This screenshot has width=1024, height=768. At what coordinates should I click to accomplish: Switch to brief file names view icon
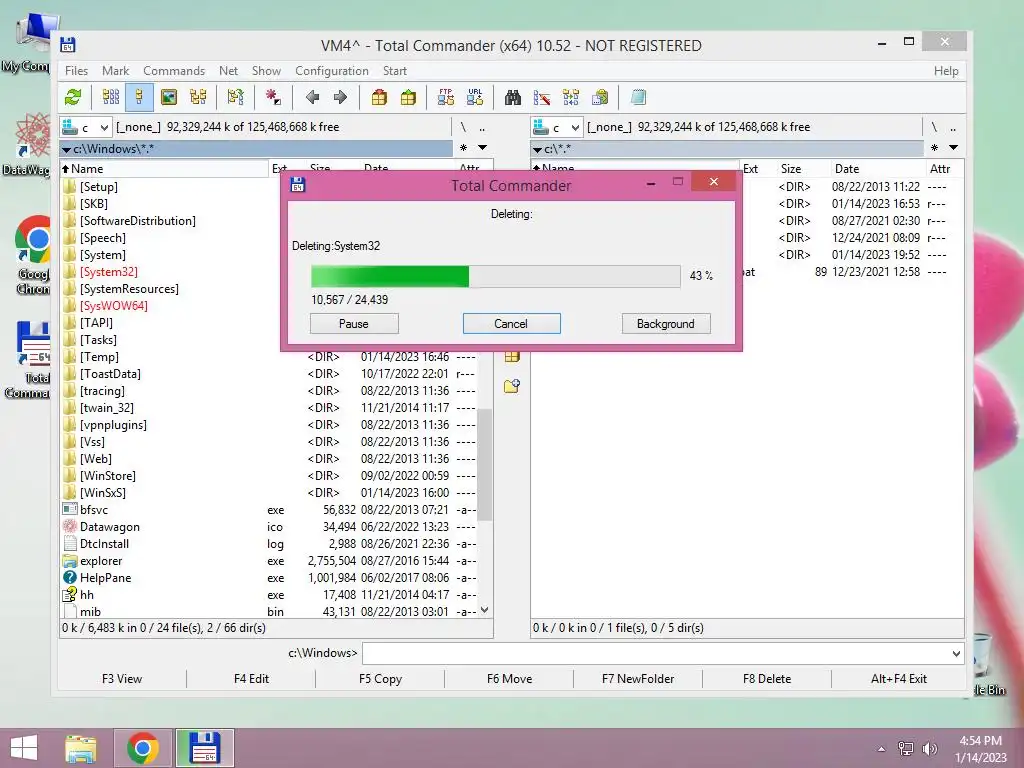coord(111,98)
